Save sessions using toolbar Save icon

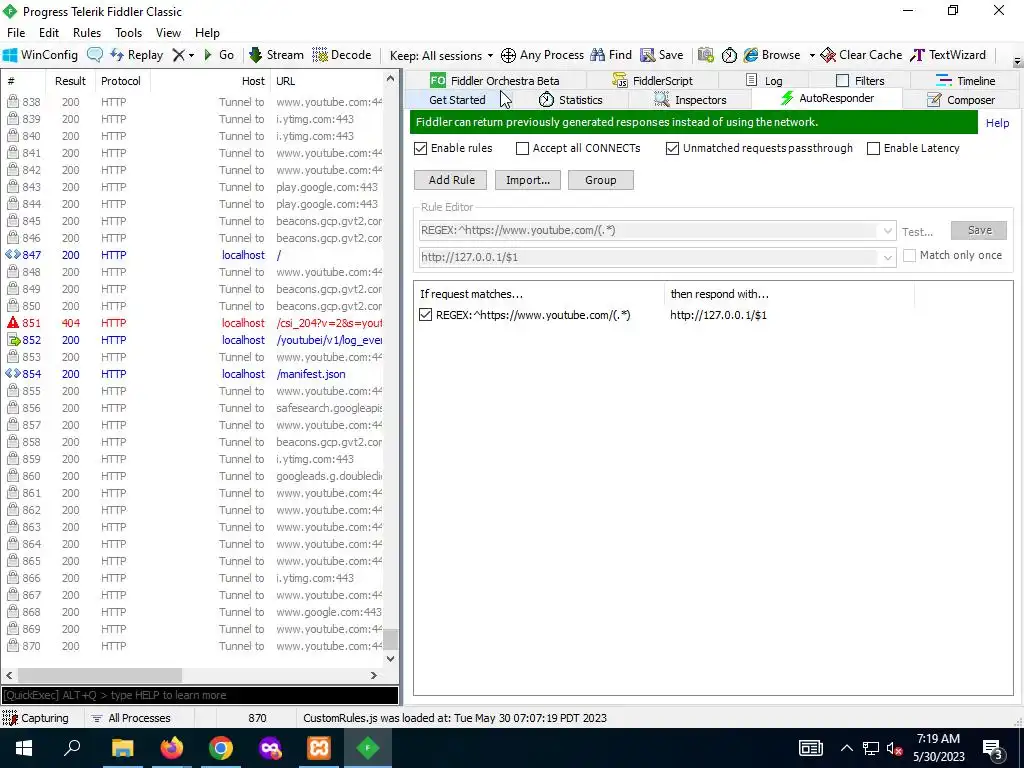point(662,55)
